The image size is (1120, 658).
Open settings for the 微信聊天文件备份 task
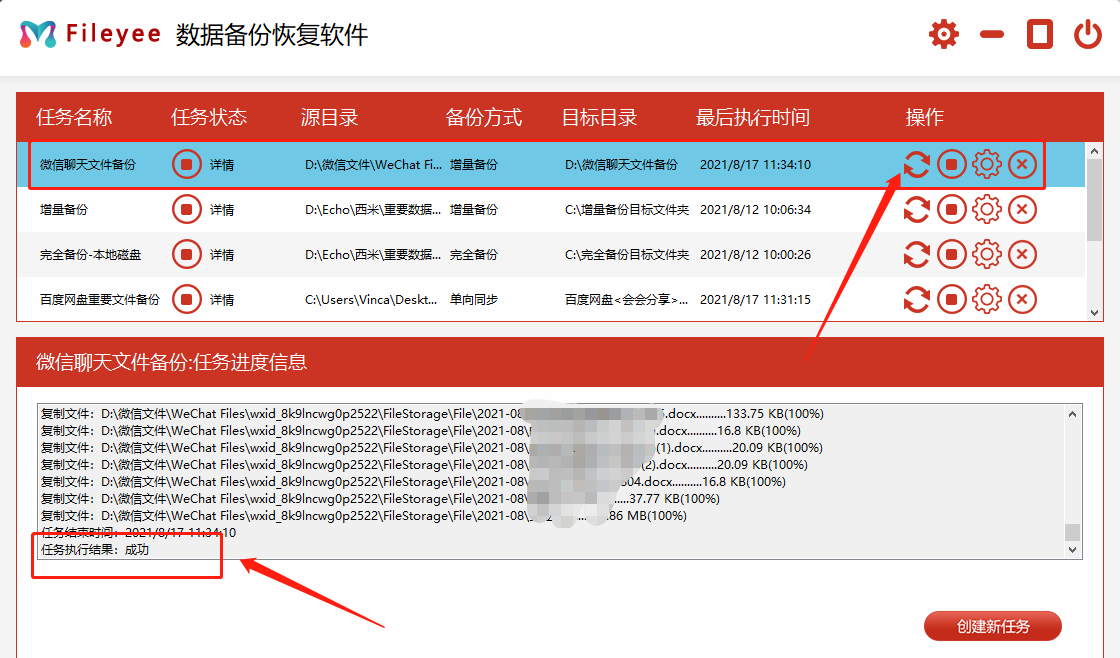[986, 164]
